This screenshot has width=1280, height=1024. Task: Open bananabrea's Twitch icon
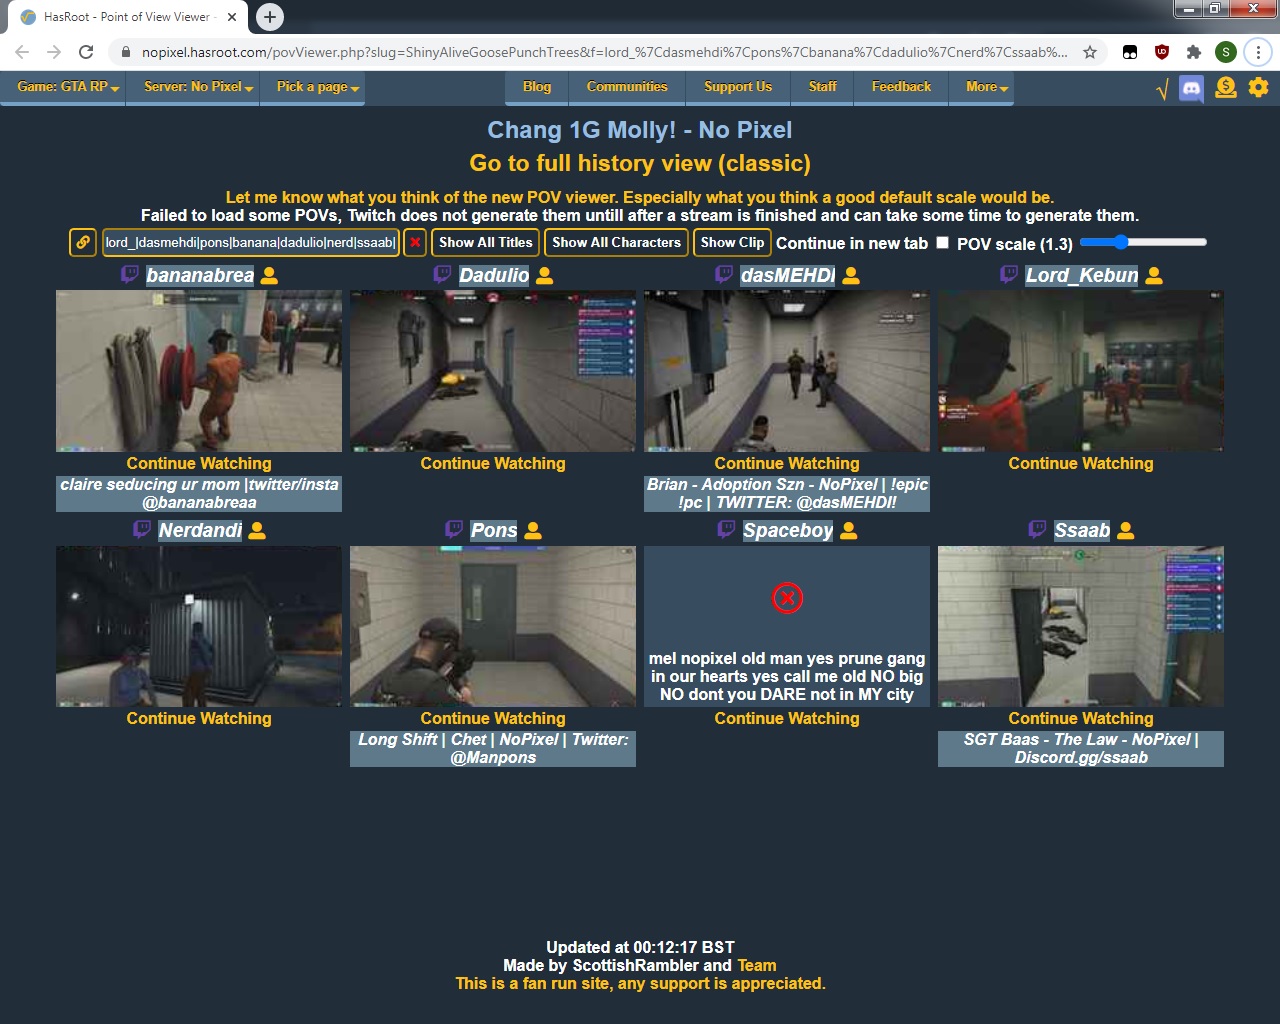pos(130,275)
